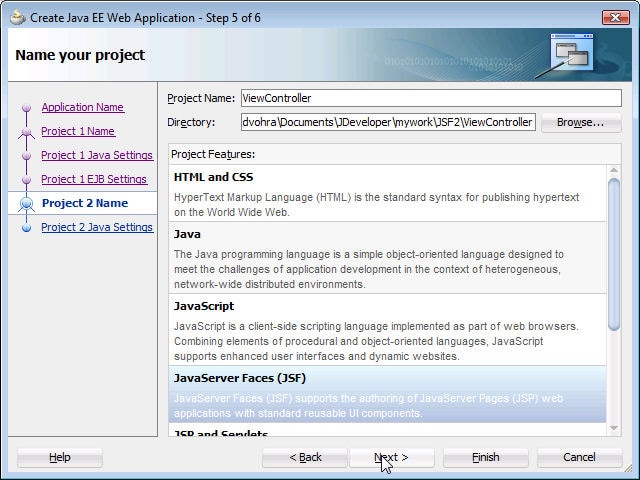Cancel the Create Web Application wizard
640x480 pixels.
[580, 458]
